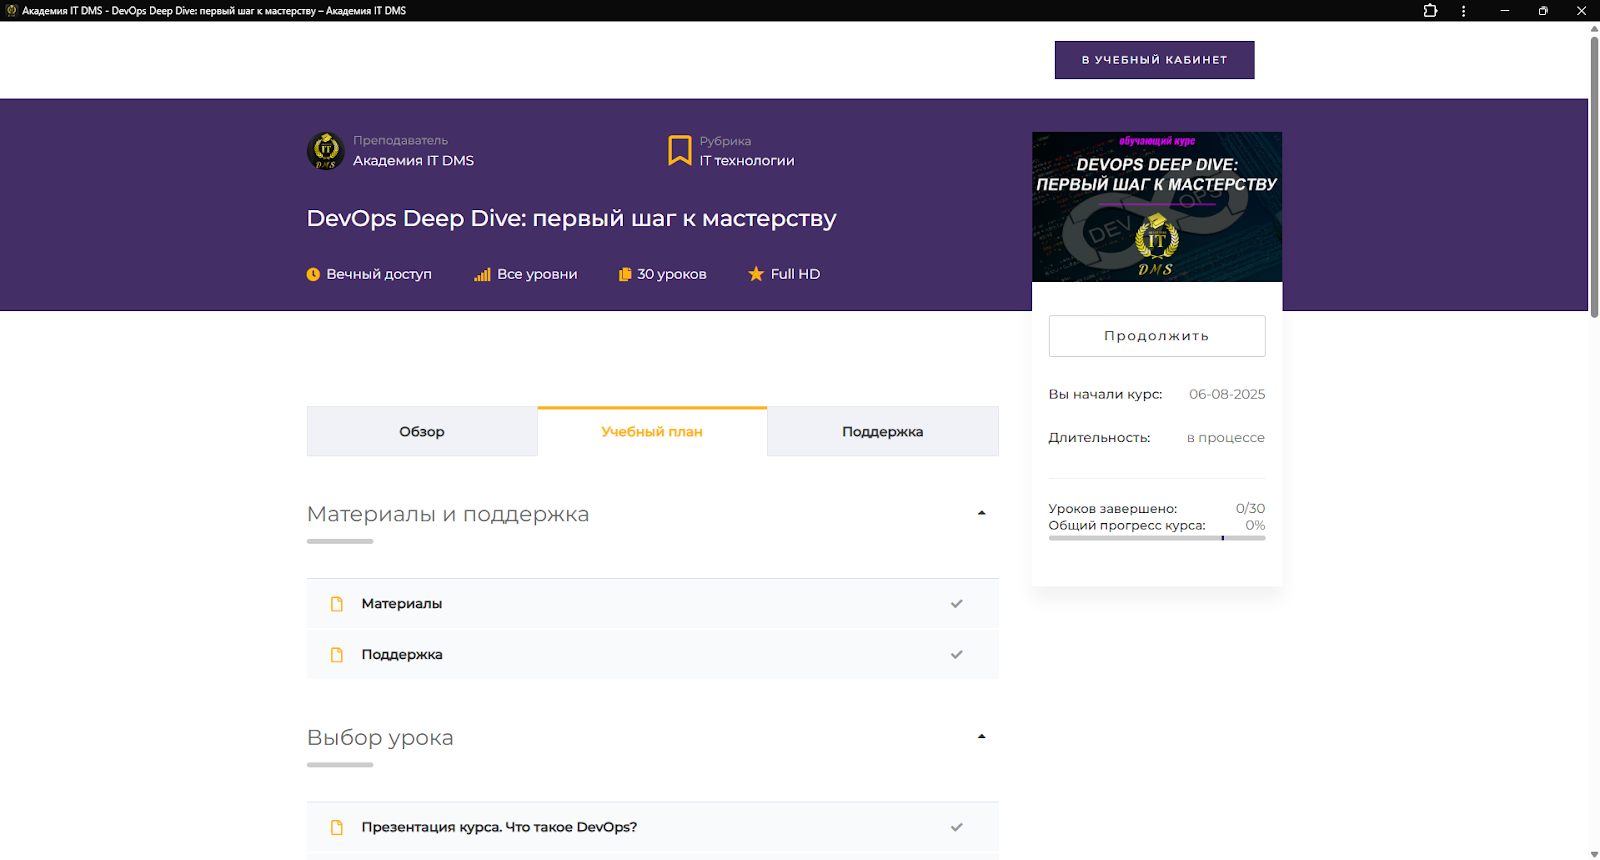Switch to the Обзор tab
The image size is (1600, 860).
pyautogui.click(x=422, y=432)
